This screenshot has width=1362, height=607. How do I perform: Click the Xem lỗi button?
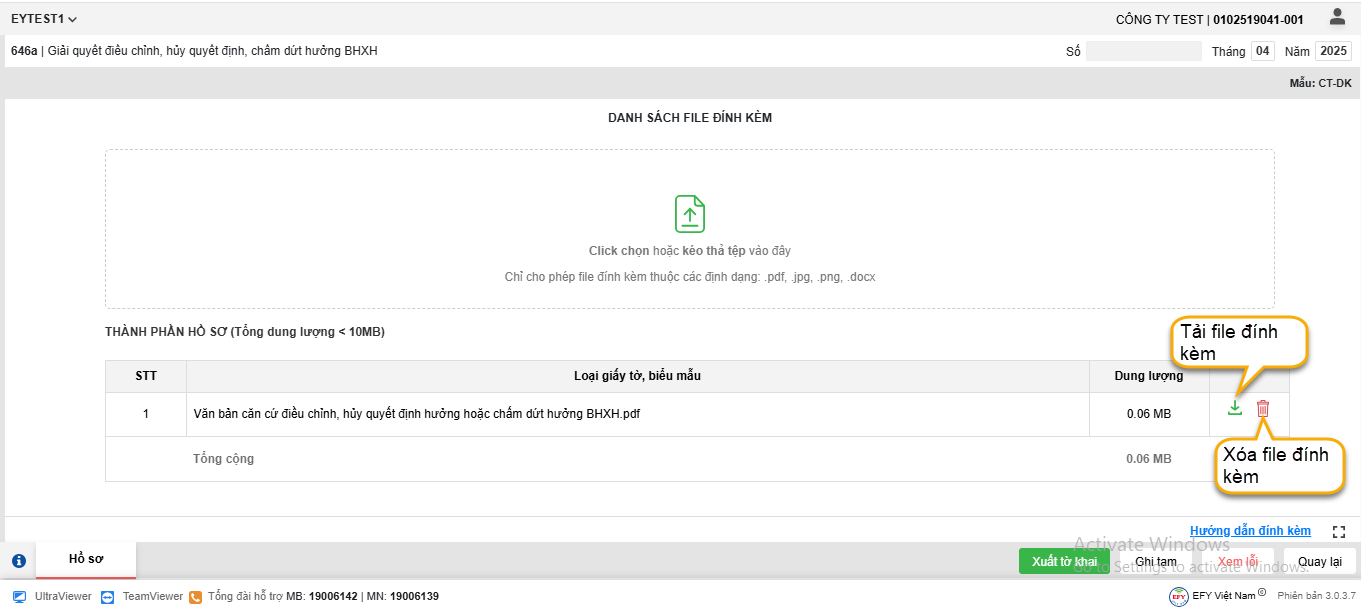(x=1237, y=562)
